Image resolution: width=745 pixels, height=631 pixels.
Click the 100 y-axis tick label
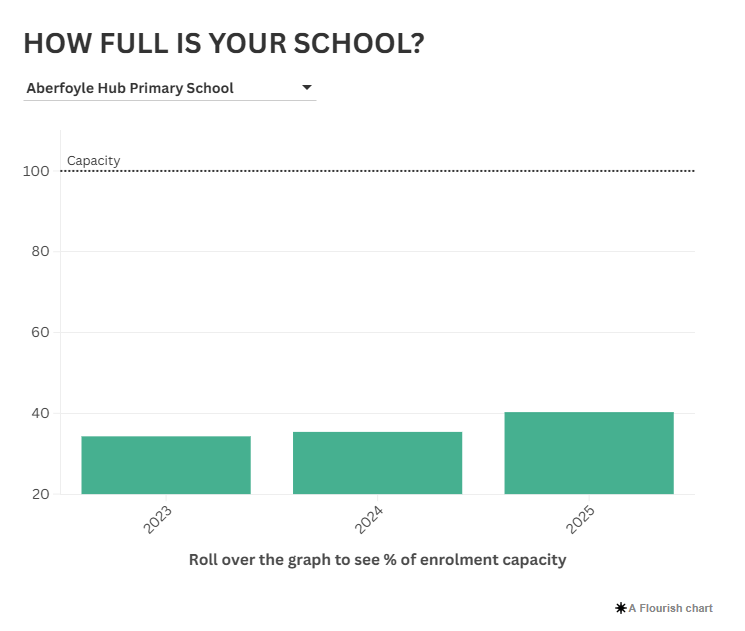coord(36,171)
